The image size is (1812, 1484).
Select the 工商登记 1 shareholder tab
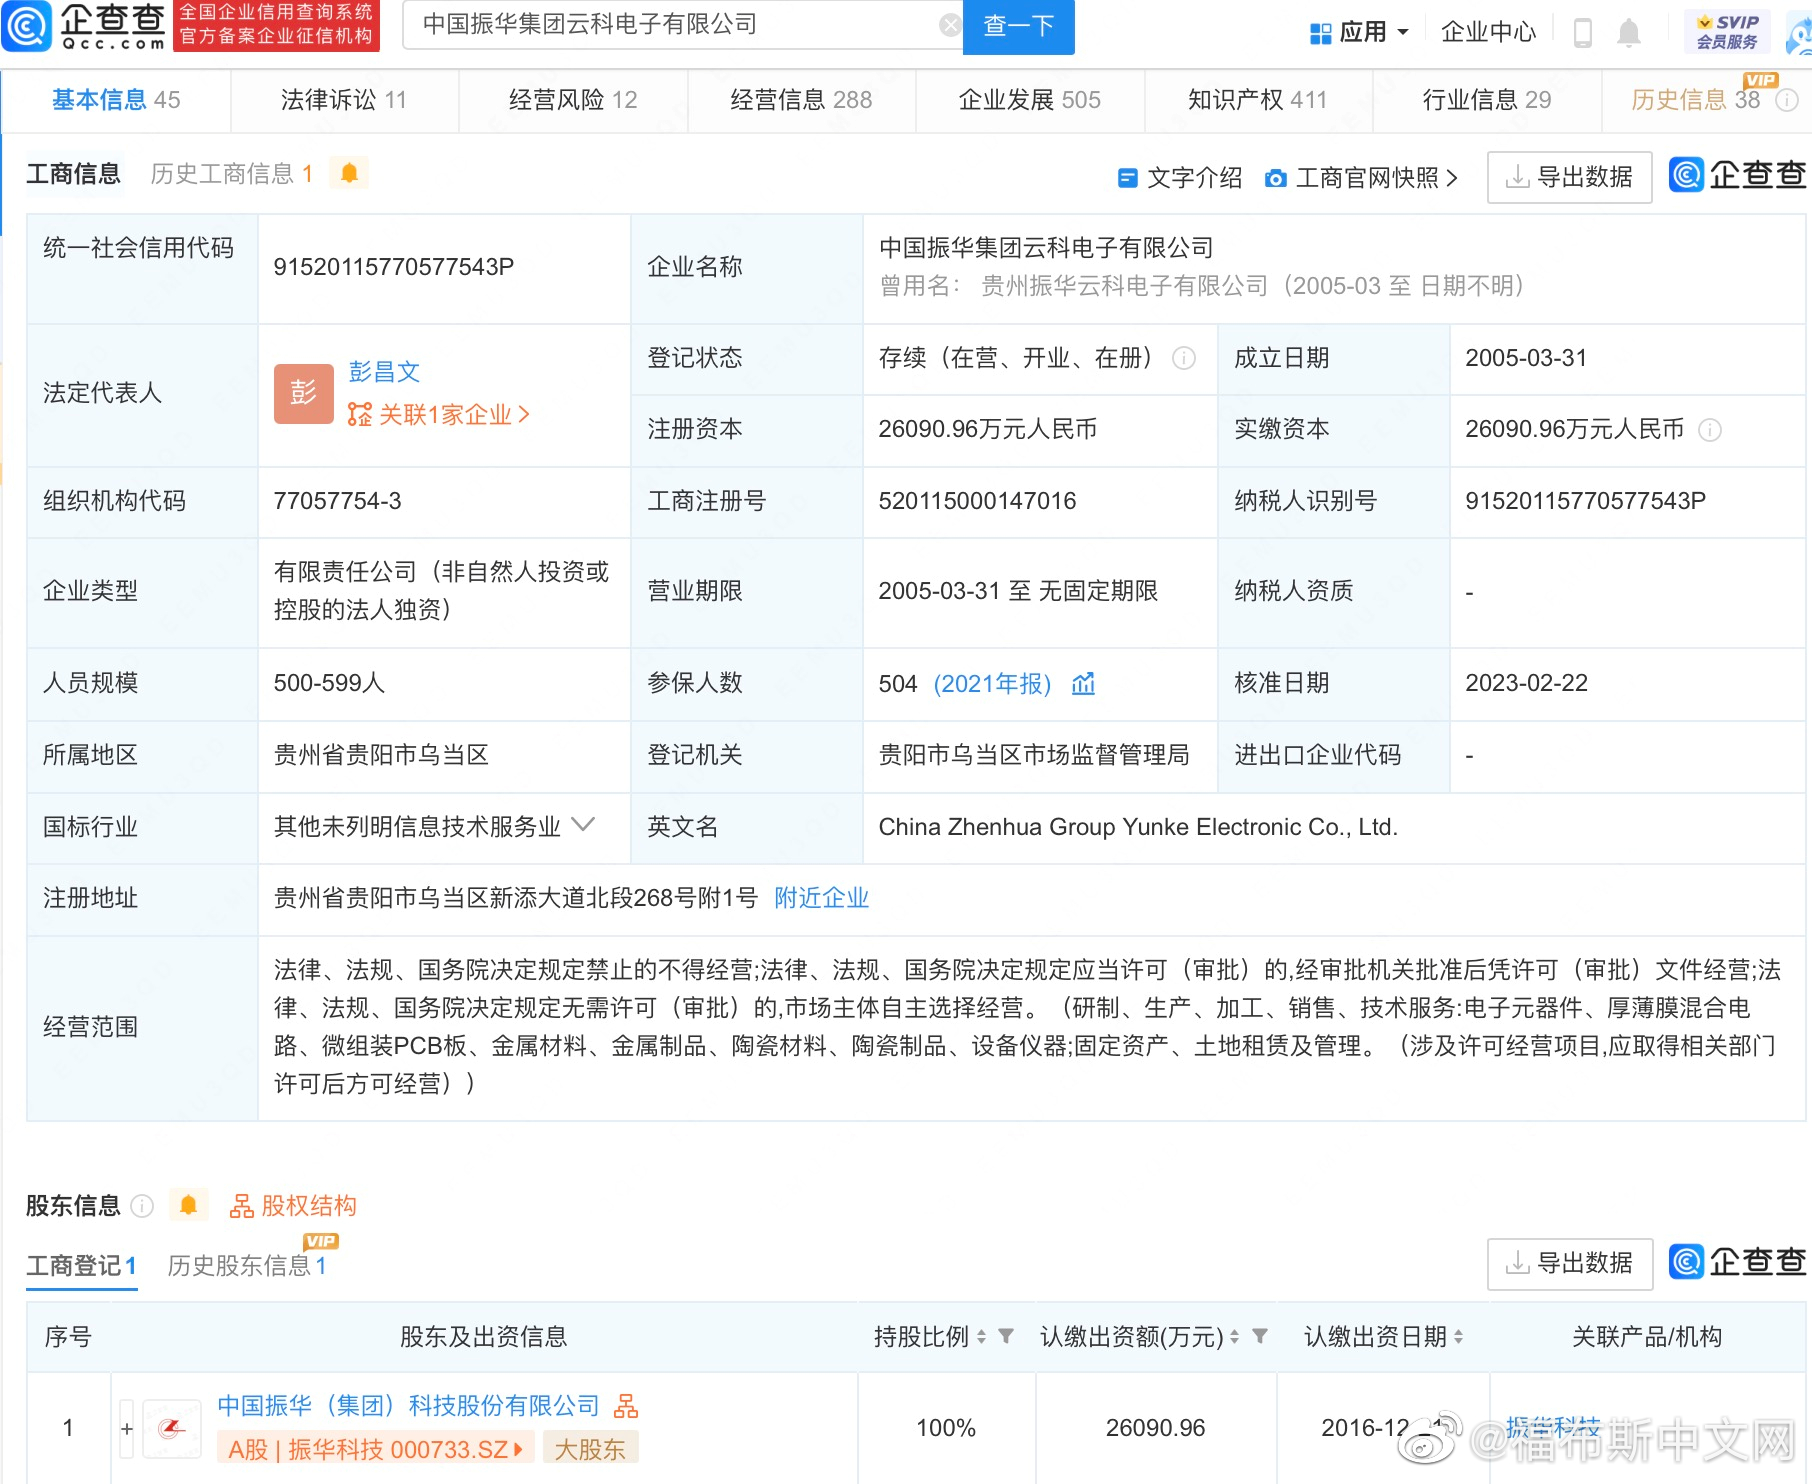coord(81,1266)
